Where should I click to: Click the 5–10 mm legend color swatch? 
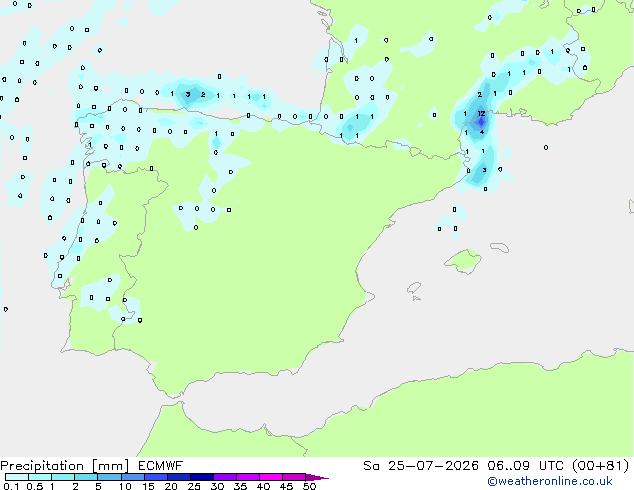coord(109,477)
